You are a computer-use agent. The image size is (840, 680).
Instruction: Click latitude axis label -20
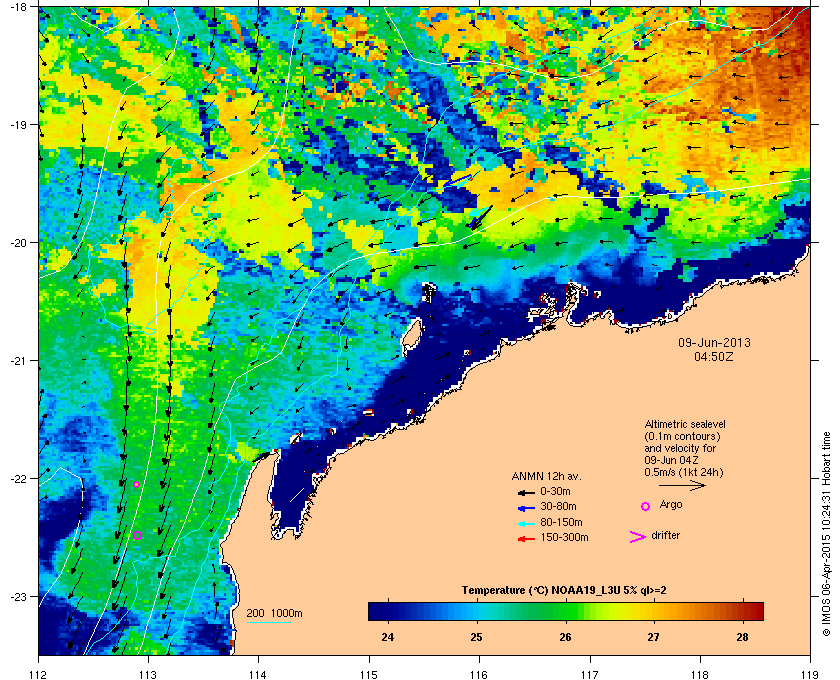(17, 242)
